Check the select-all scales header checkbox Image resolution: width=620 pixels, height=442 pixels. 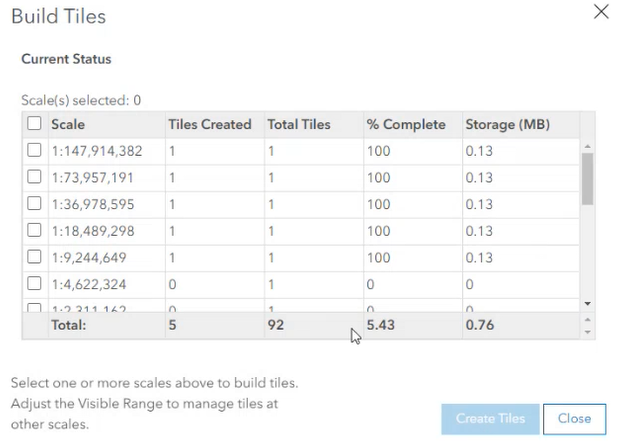[34, 124]
